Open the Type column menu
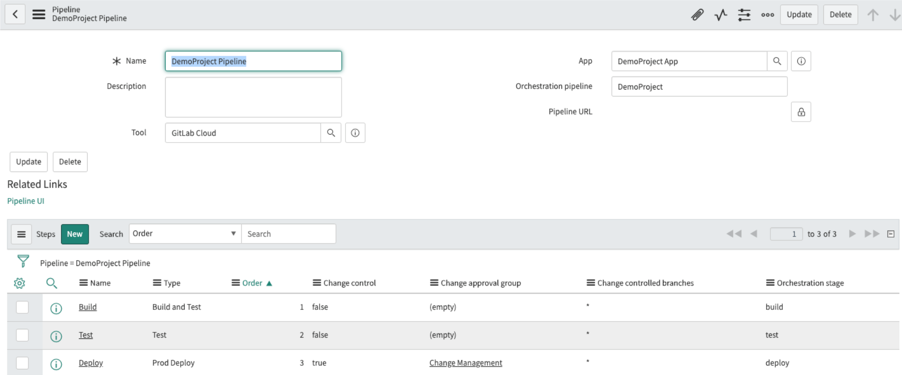The width and height of the screenshot is (902, 375). coord(157,283)
